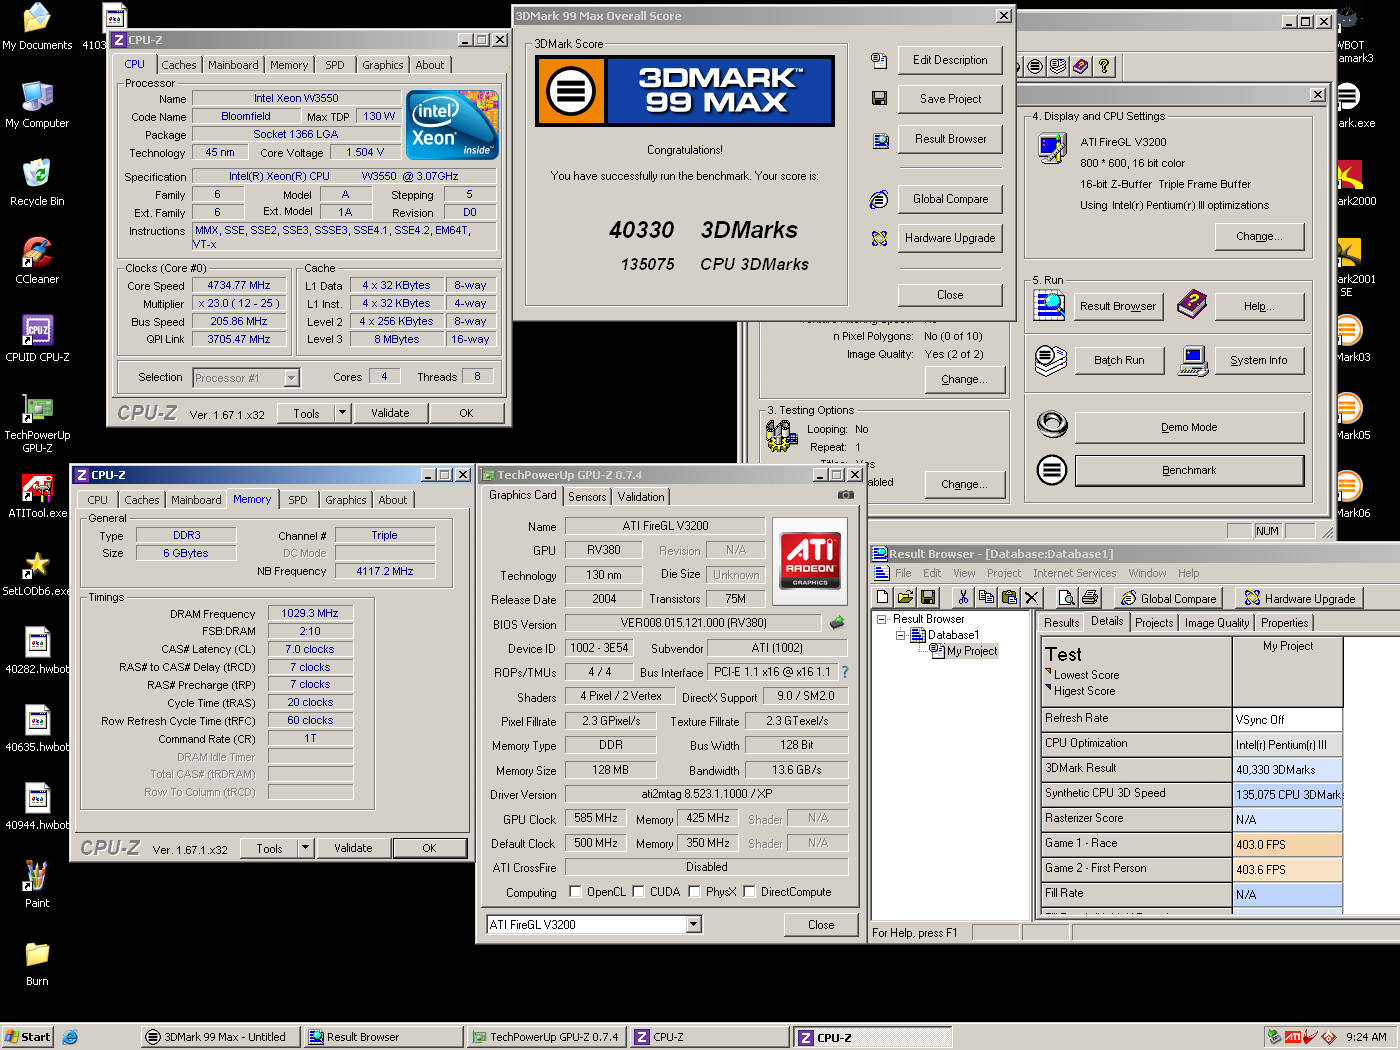Viewport: 1400px width, 1050px height.
Task: Click the copy icon in Result Browser toolbar
Action: pos(986,597)
